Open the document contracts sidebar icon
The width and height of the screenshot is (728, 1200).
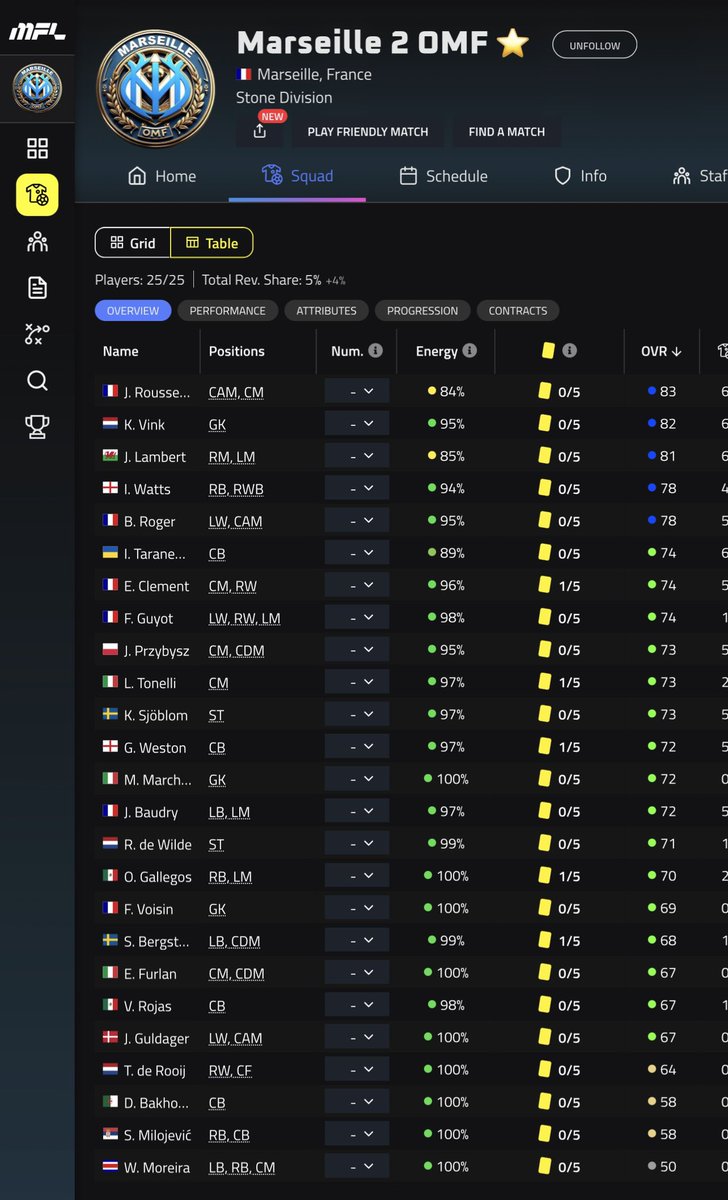tap(37, 288)
